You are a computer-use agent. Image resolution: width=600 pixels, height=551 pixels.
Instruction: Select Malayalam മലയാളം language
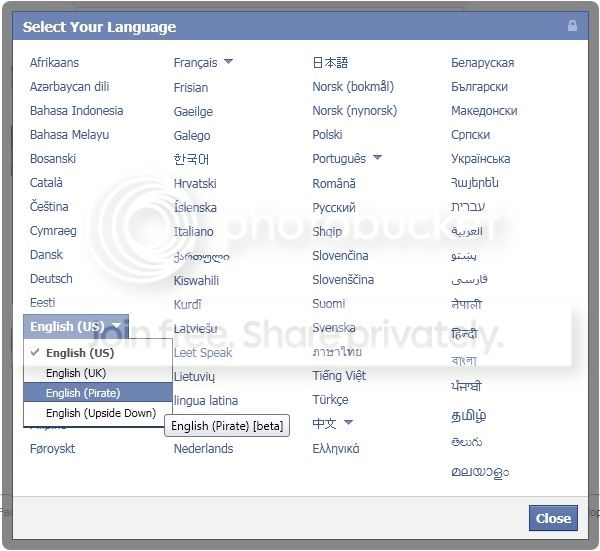pyautogui.click(x=480, y=472)
